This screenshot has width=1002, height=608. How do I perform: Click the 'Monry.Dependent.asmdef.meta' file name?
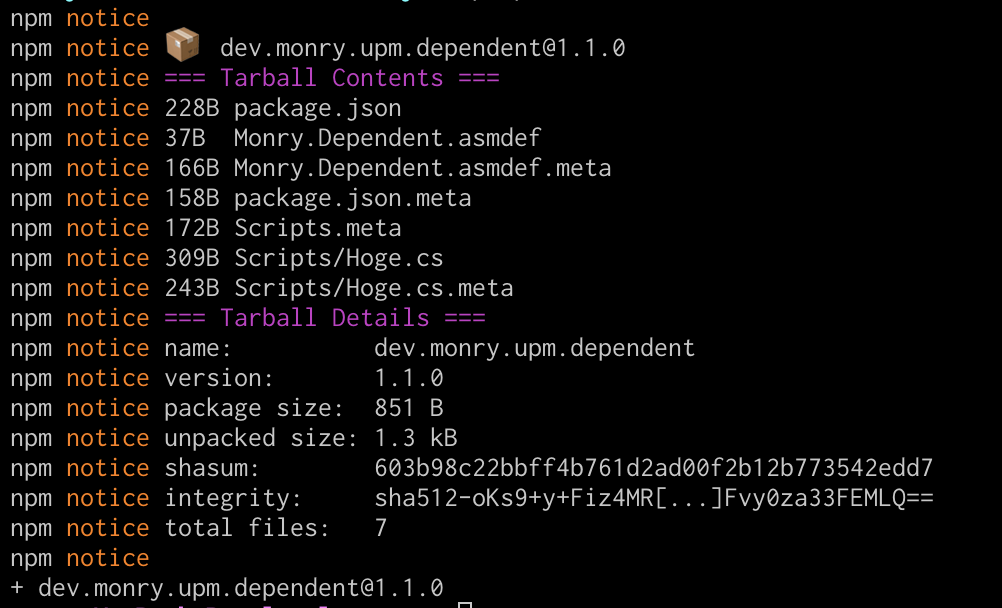[422, 168]
